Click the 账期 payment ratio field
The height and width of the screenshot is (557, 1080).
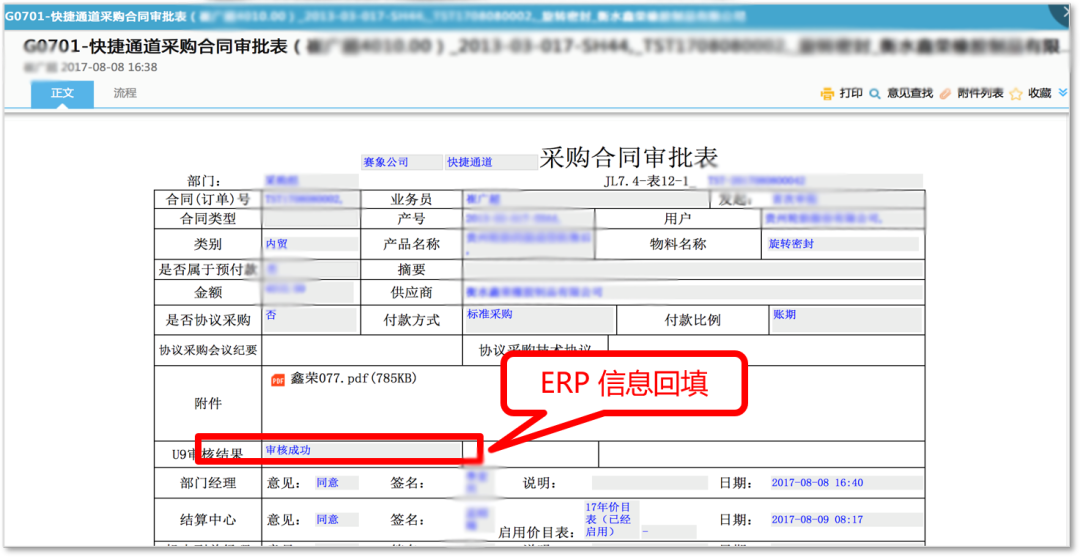[847, 319]
